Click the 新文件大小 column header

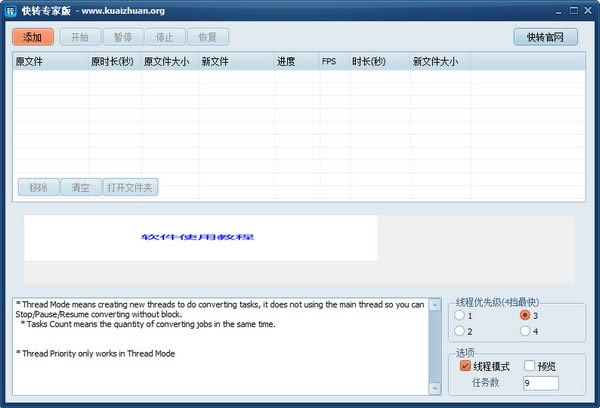440,61
